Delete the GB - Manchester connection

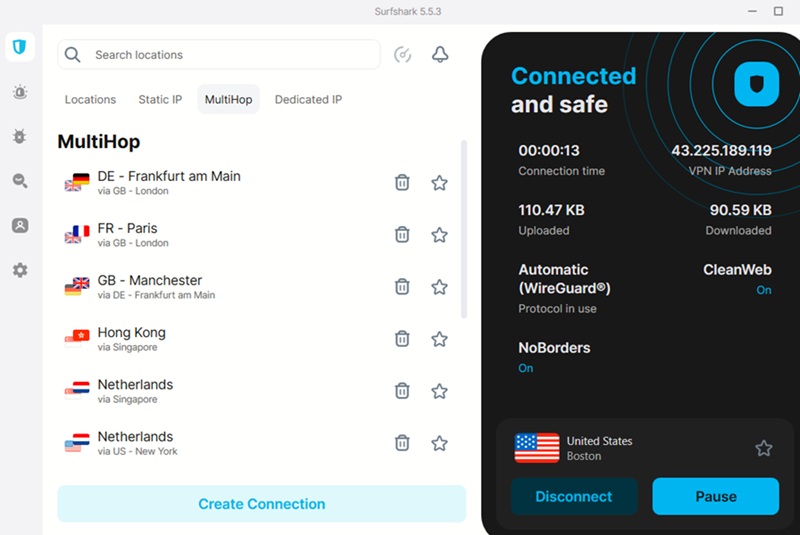[x=402, y=286]
